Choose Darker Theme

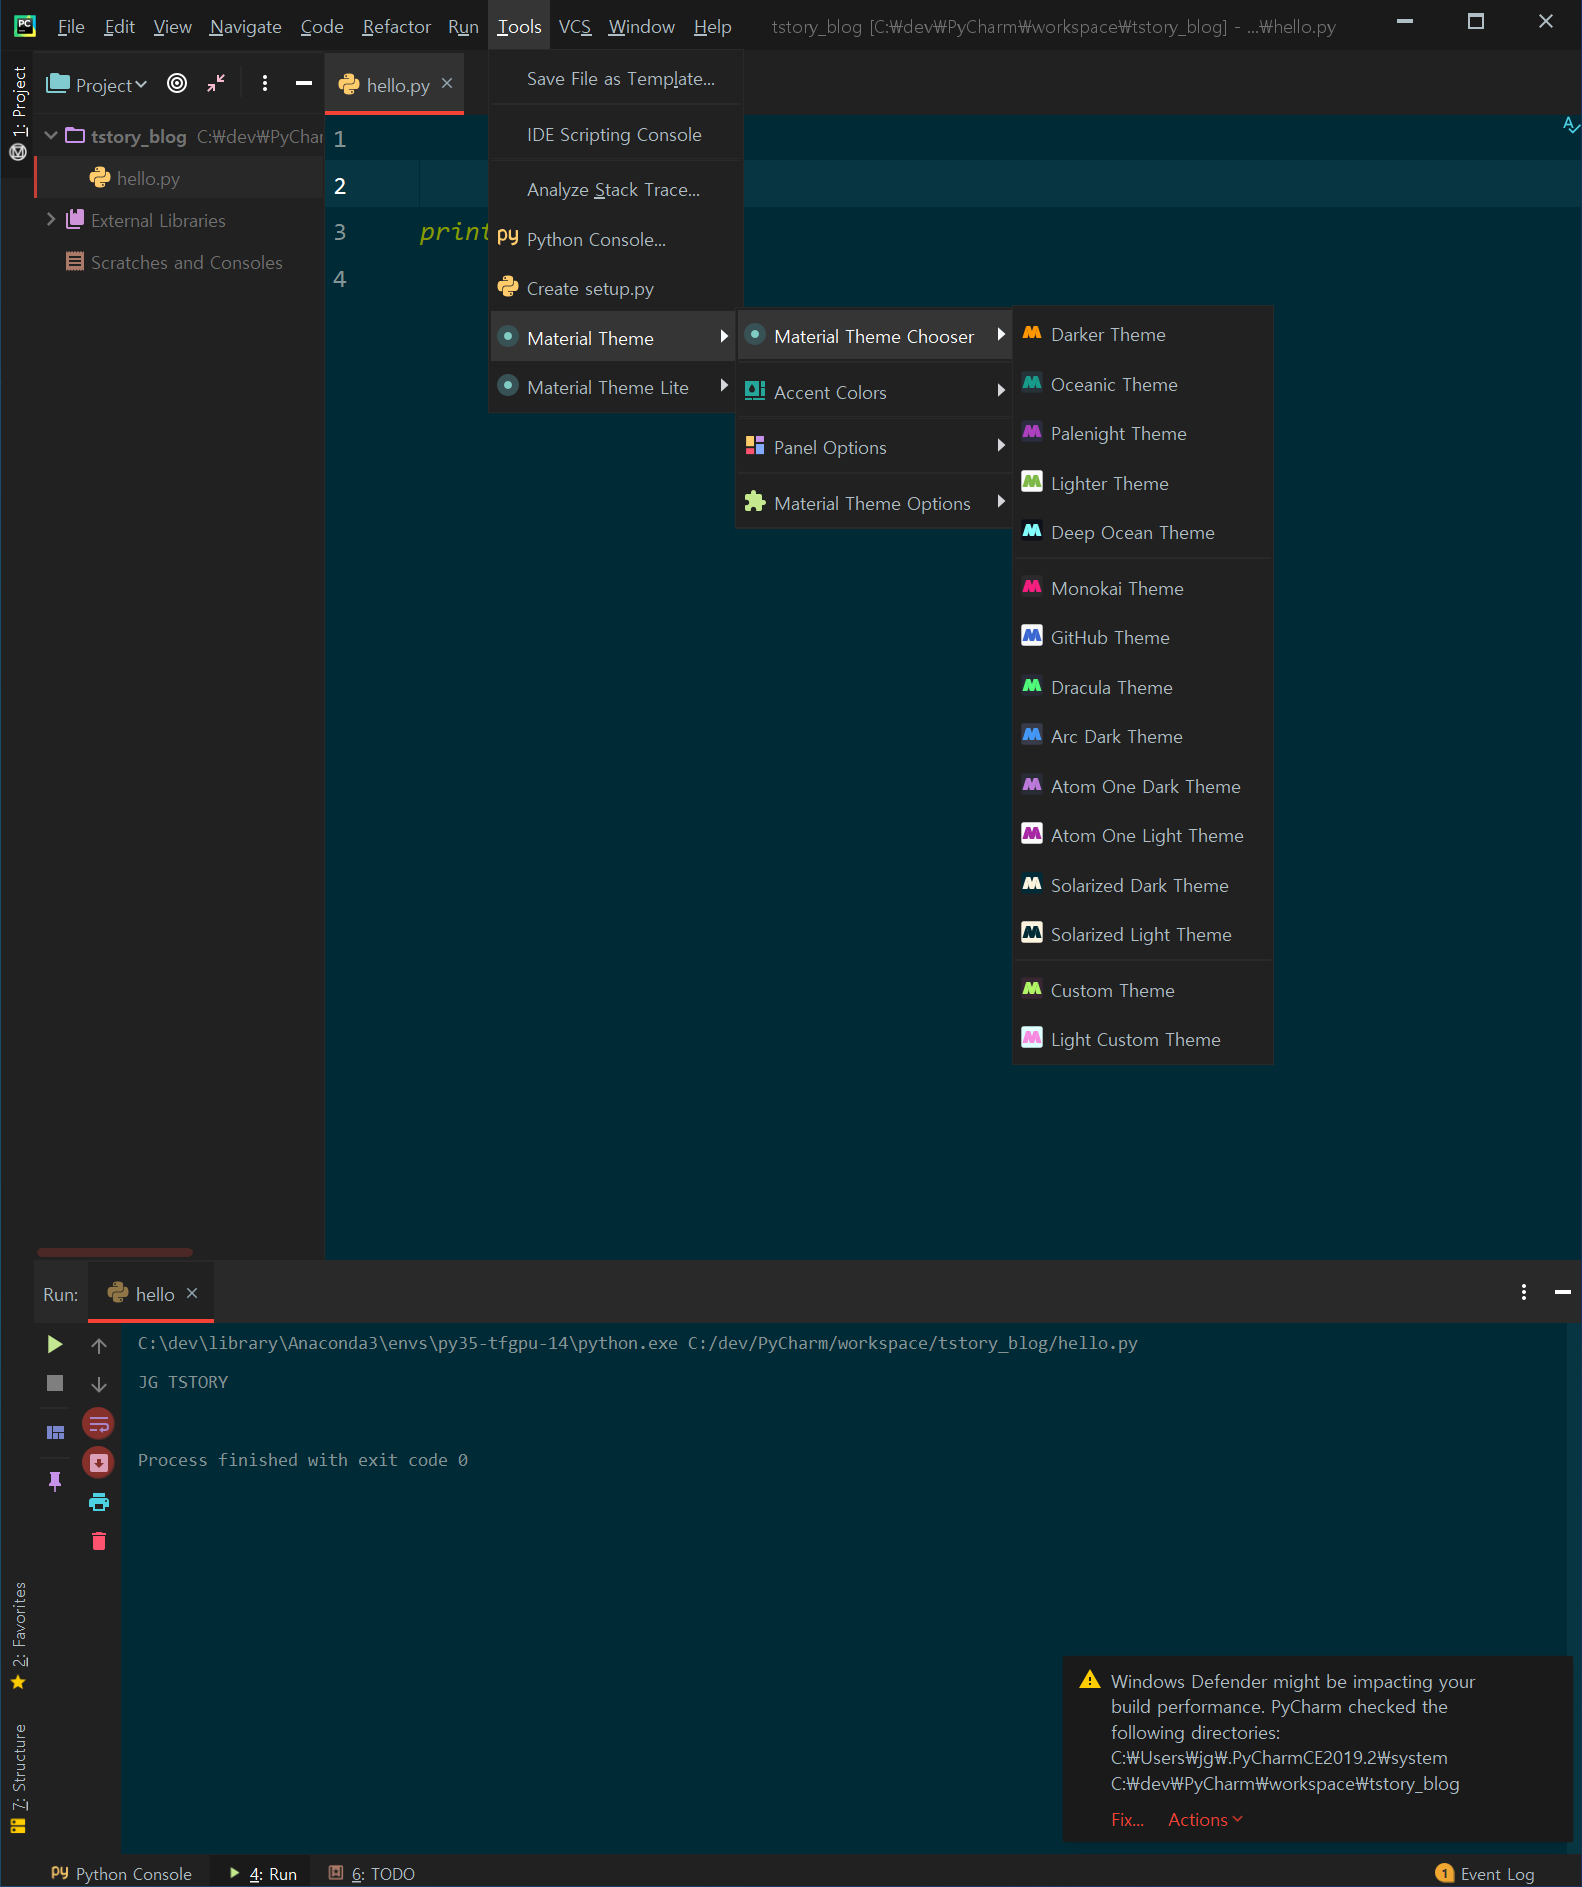point(1142,335)
